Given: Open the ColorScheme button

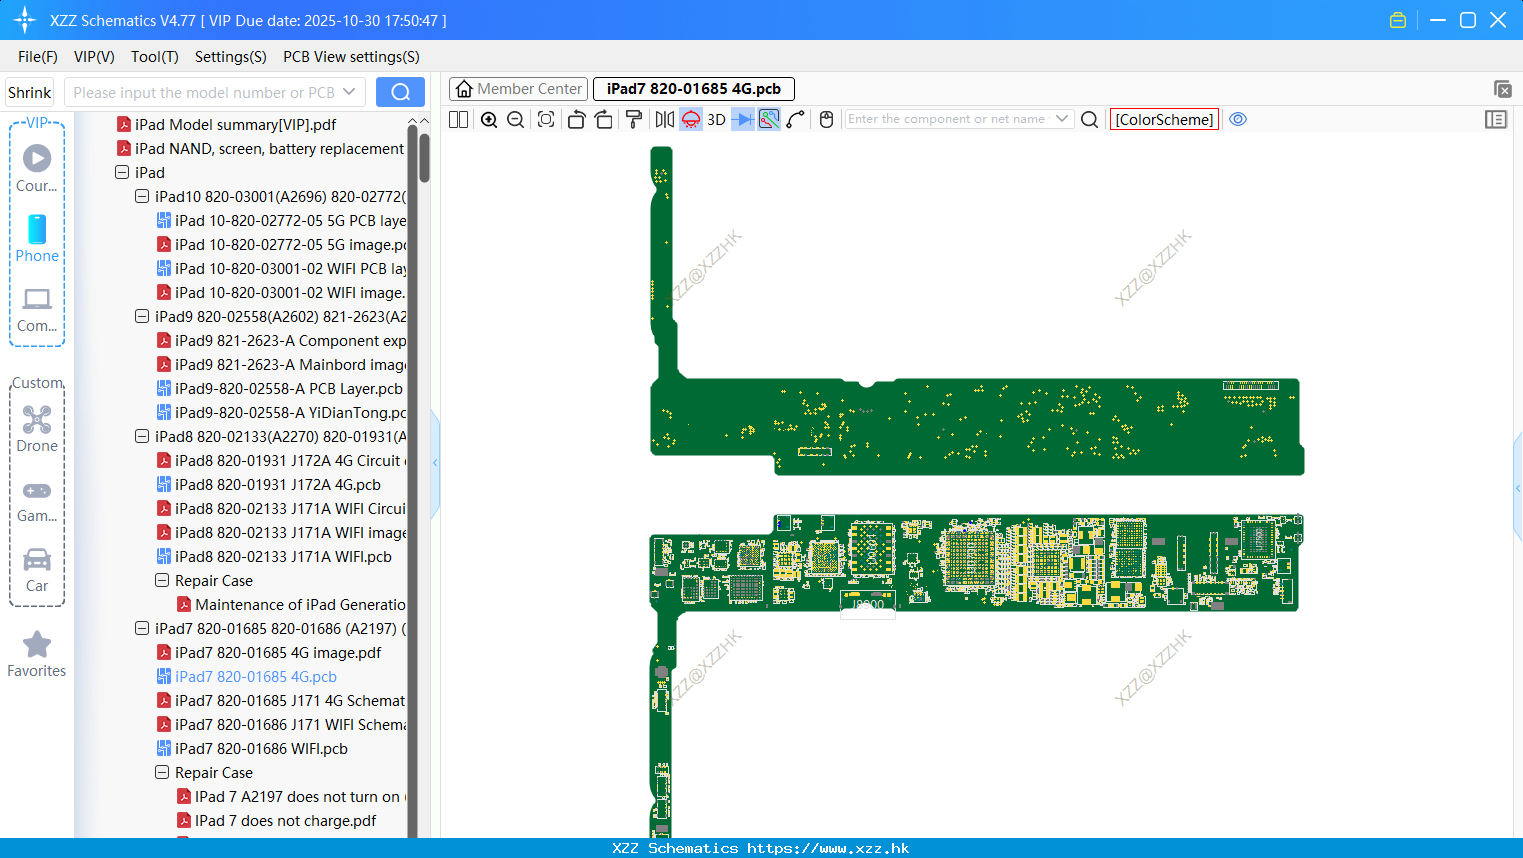Looking at the screenshot, I should (1164, 119).
